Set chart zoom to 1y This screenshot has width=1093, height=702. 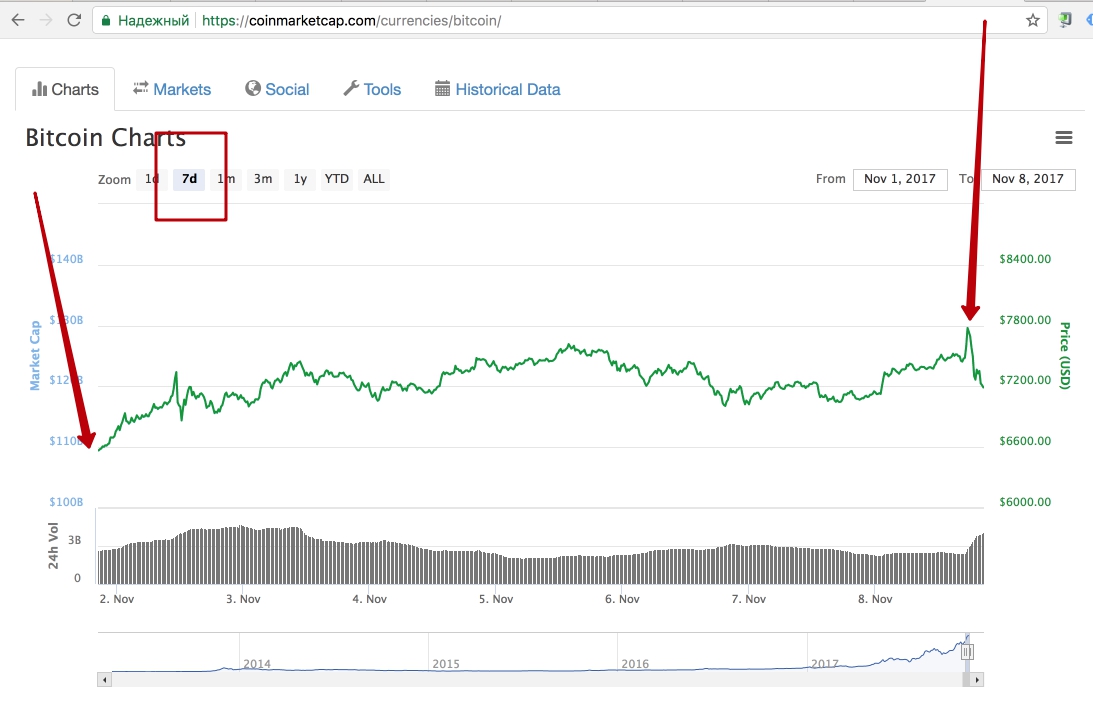[300, 179]
